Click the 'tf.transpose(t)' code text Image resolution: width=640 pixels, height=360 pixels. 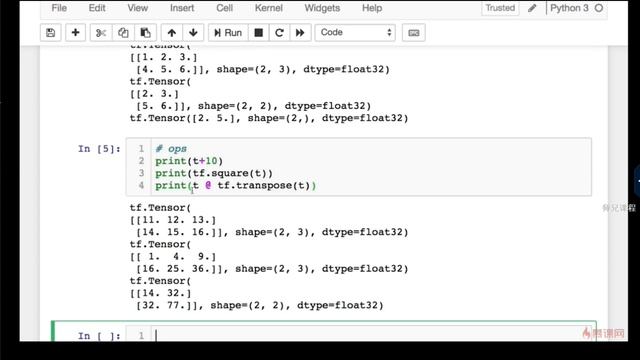point(264,185)
